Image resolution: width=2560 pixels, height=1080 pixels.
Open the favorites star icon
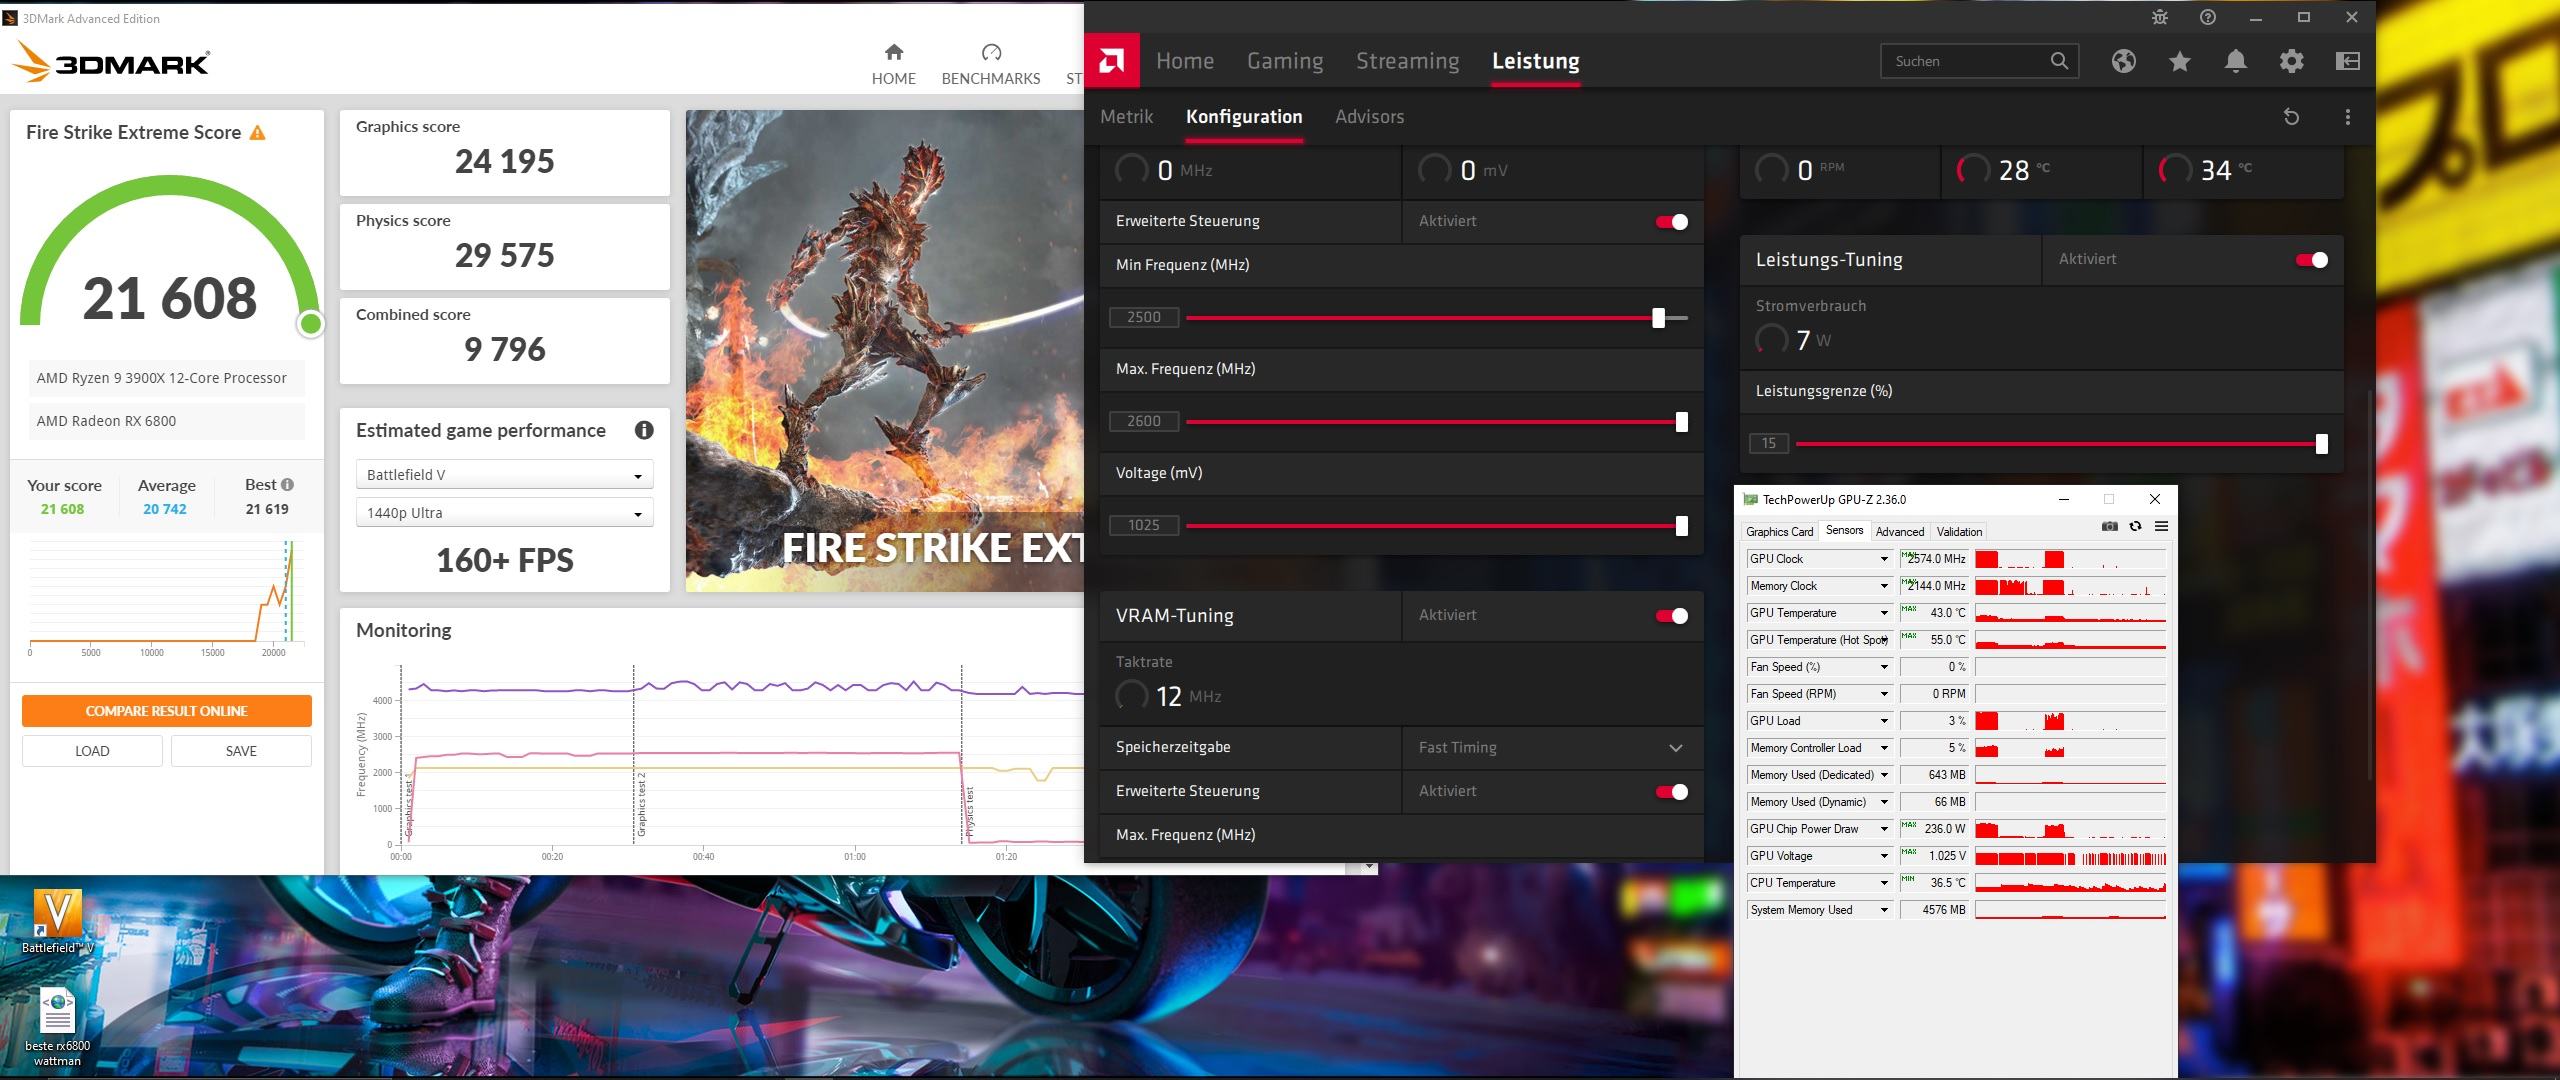point(2180,61)
